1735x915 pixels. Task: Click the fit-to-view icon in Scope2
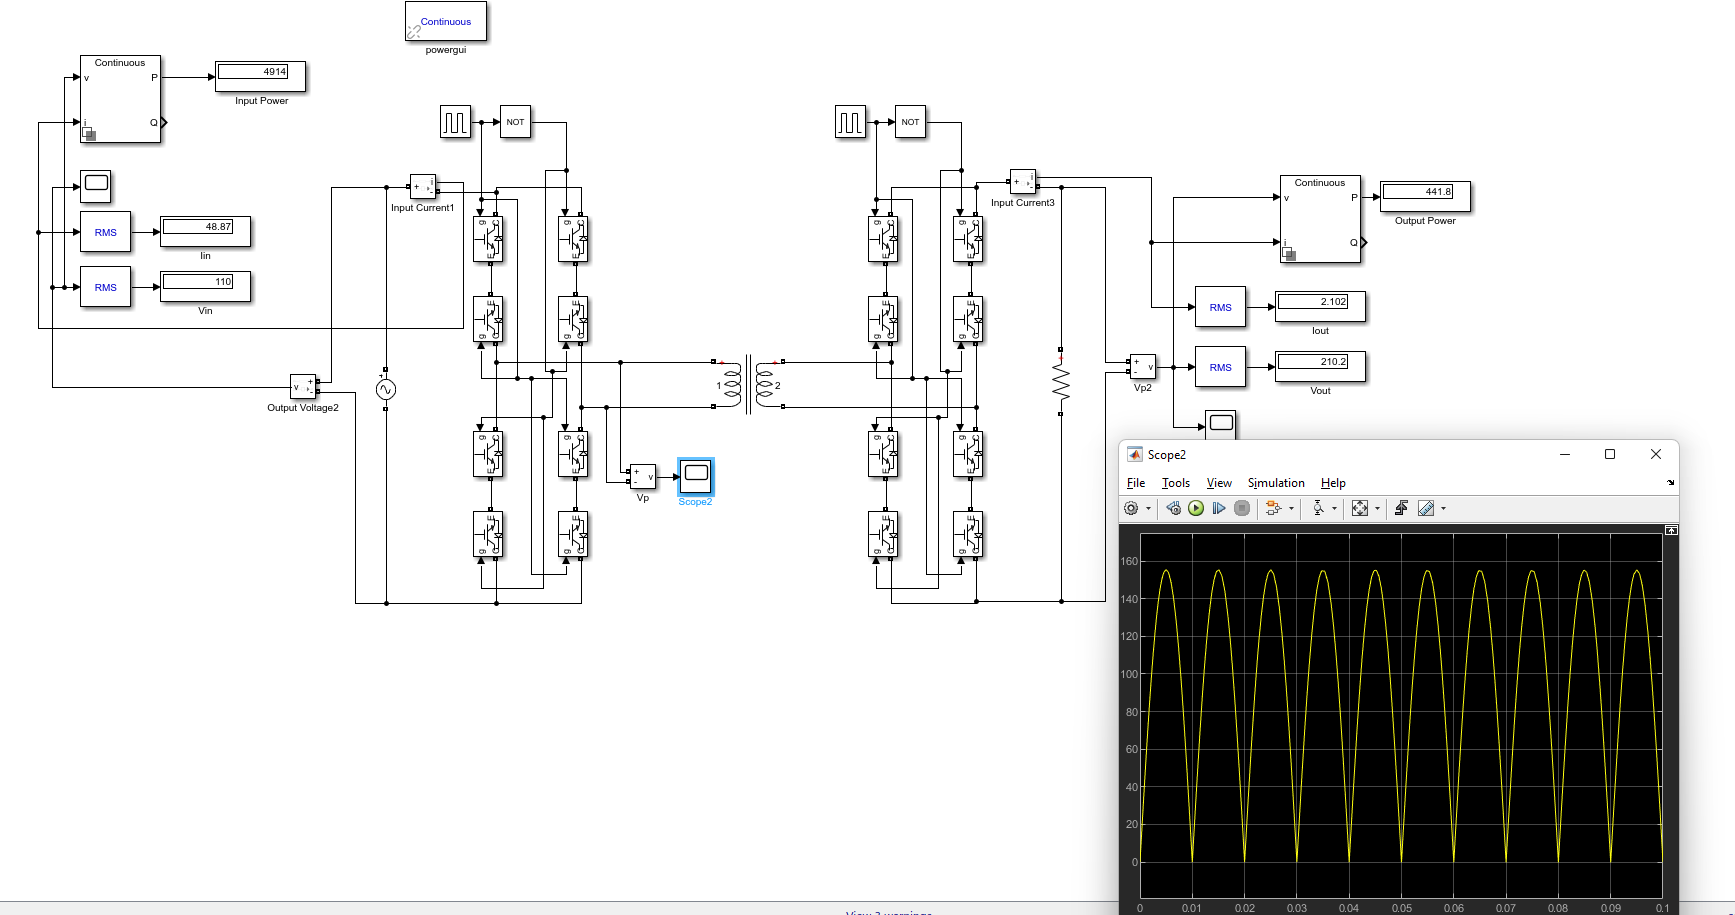1360,508
